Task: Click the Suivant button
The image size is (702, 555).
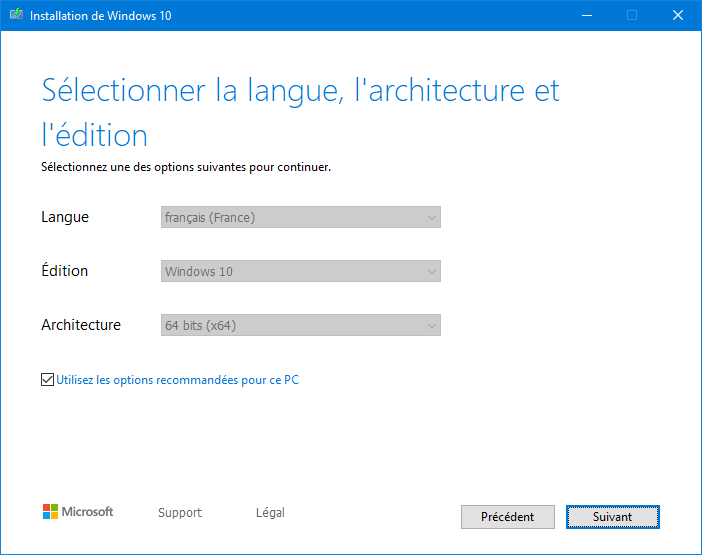Action: point(612,517)
